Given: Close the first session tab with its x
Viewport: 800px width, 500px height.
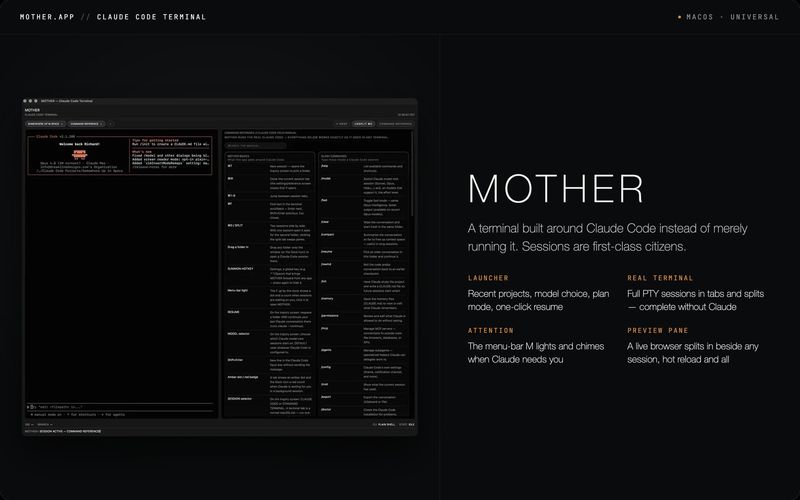Looking at the screenshot, I should point(62,123).
